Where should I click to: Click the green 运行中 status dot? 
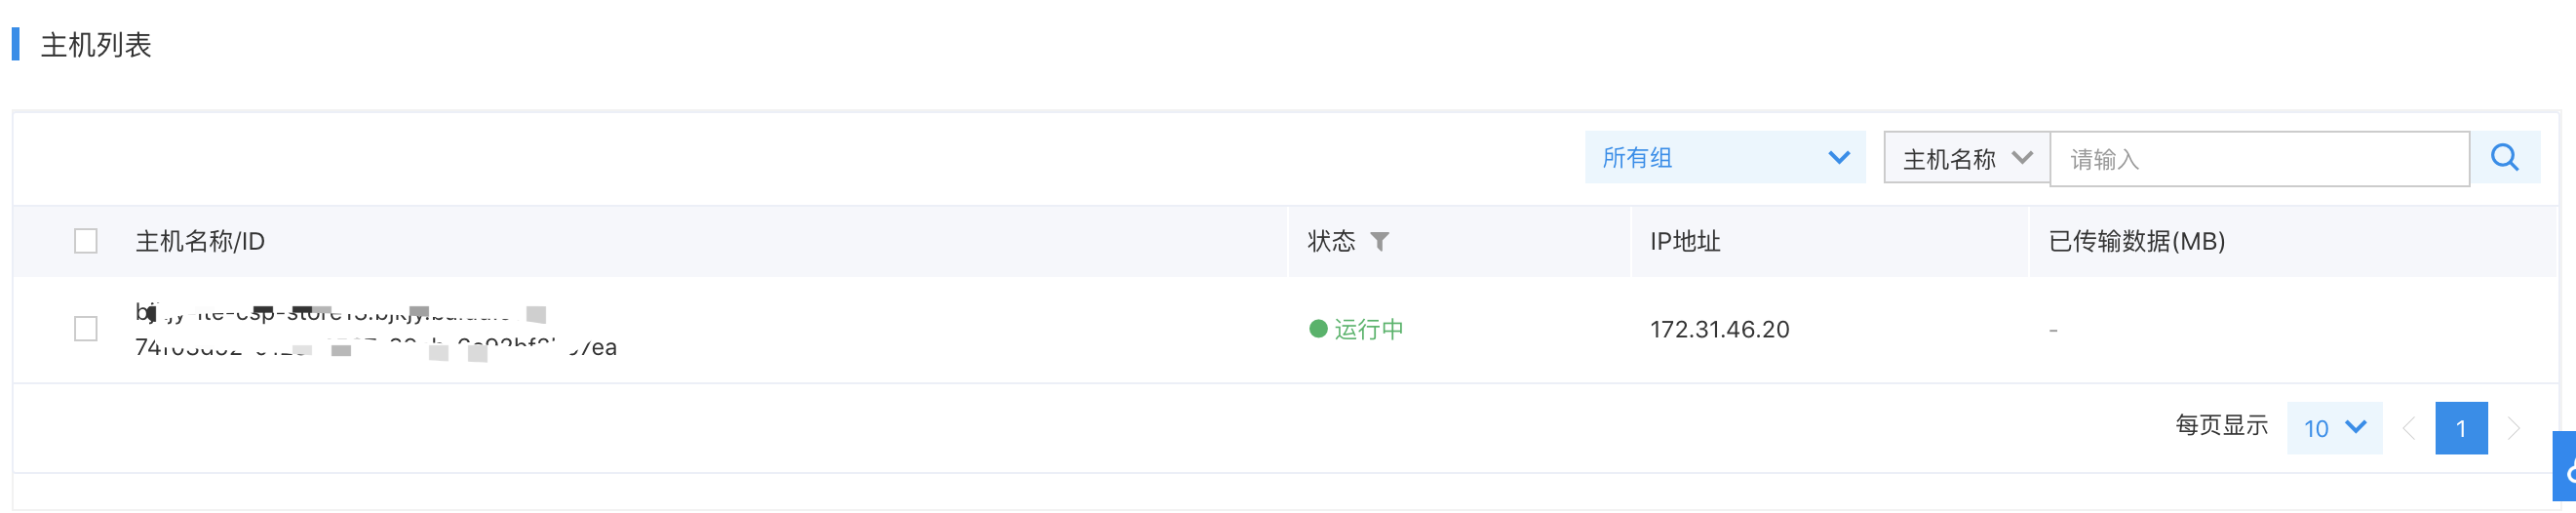click(1318, 329)
